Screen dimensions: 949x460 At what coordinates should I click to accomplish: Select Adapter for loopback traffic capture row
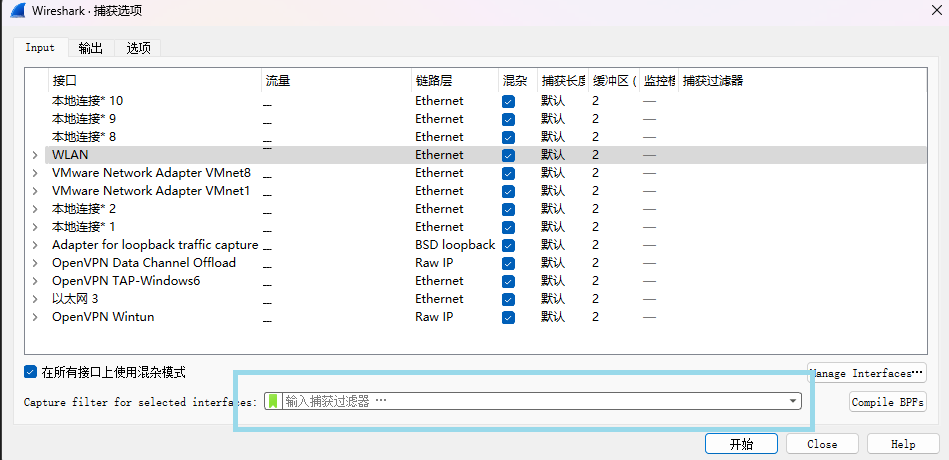(x=155, y=245)
